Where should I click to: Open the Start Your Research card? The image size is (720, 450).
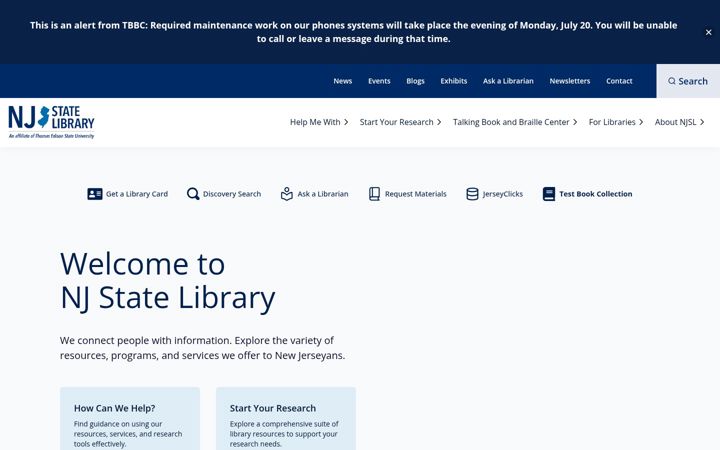[286, 419]
